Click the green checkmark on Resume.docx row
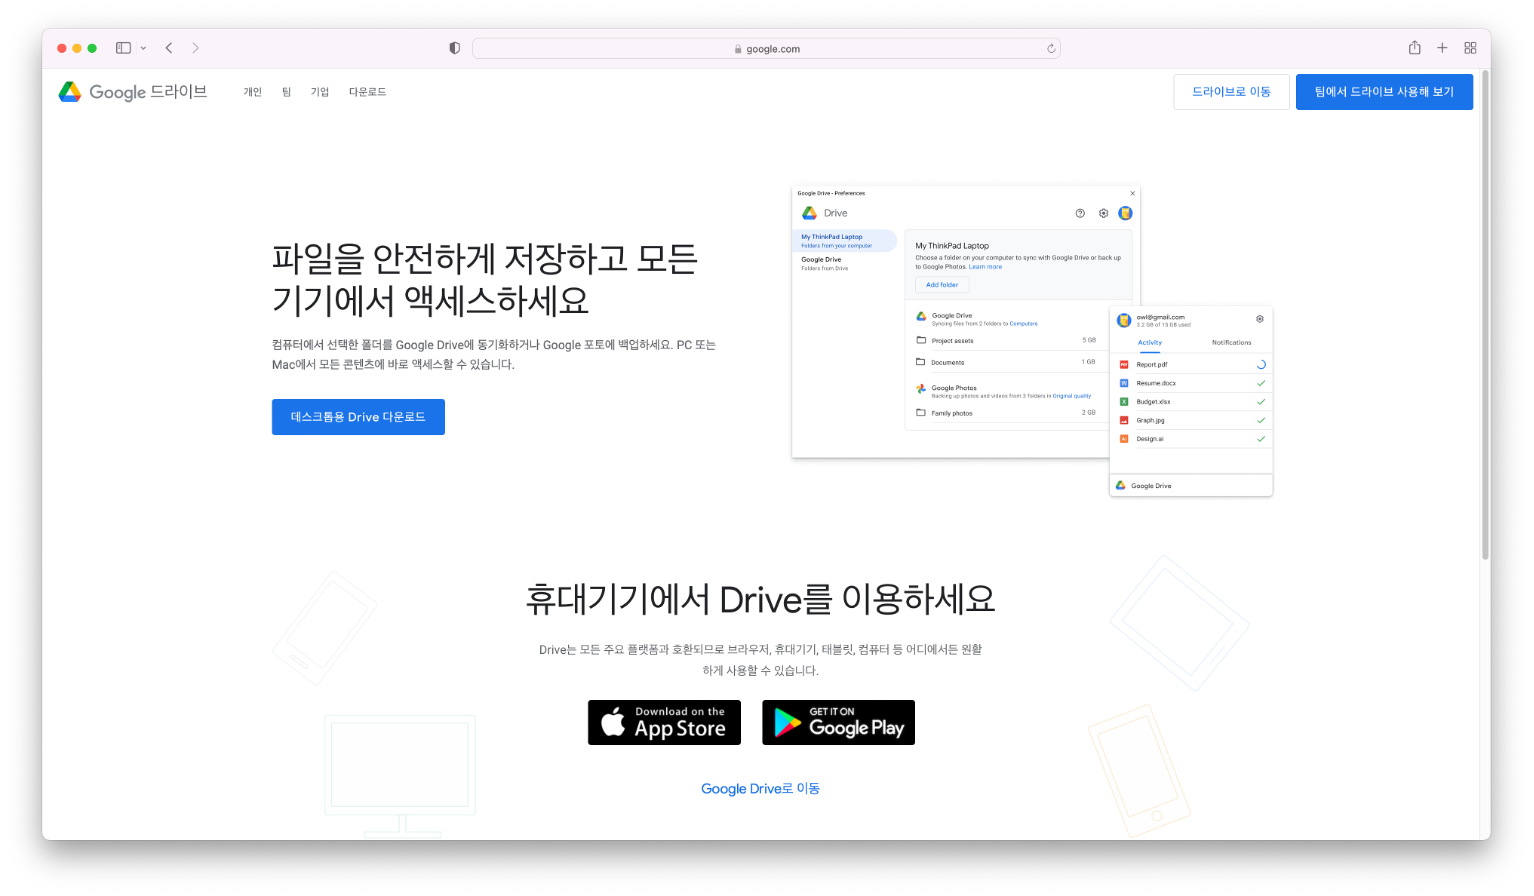The image size is (1534, 896). [1261, 383]
